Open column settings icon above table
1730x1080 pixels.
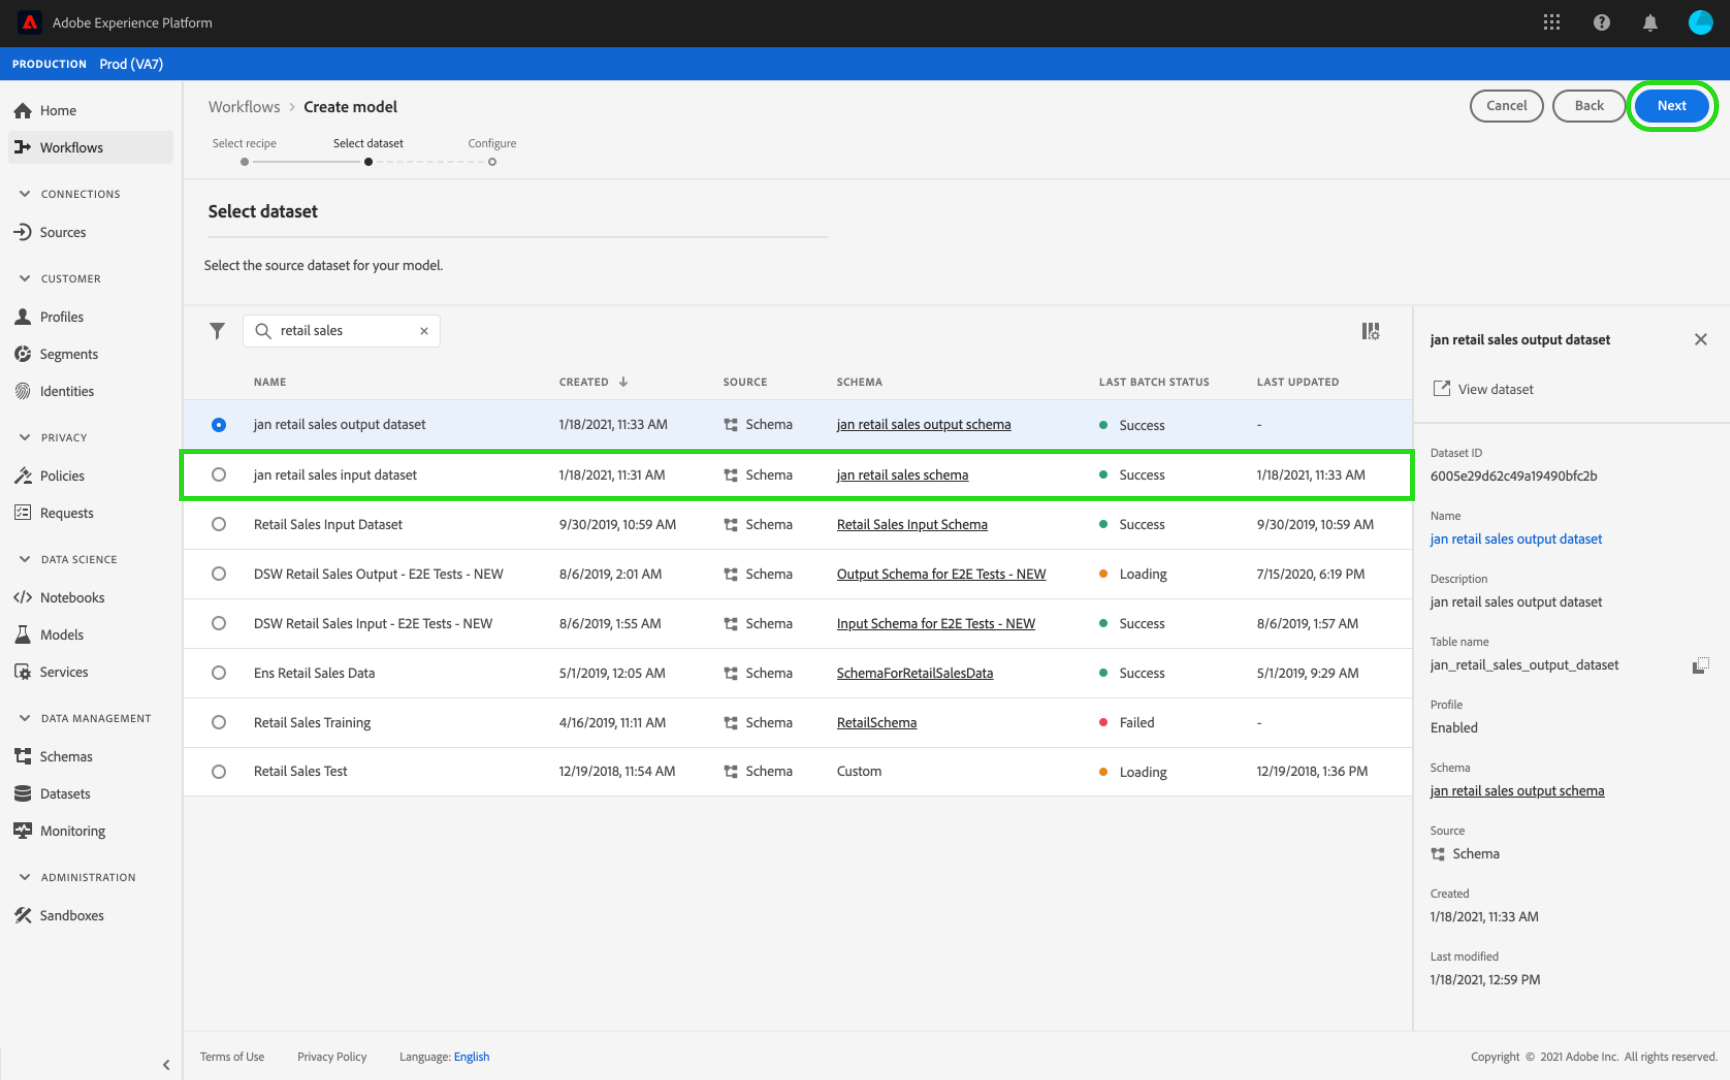point(1370,331)
